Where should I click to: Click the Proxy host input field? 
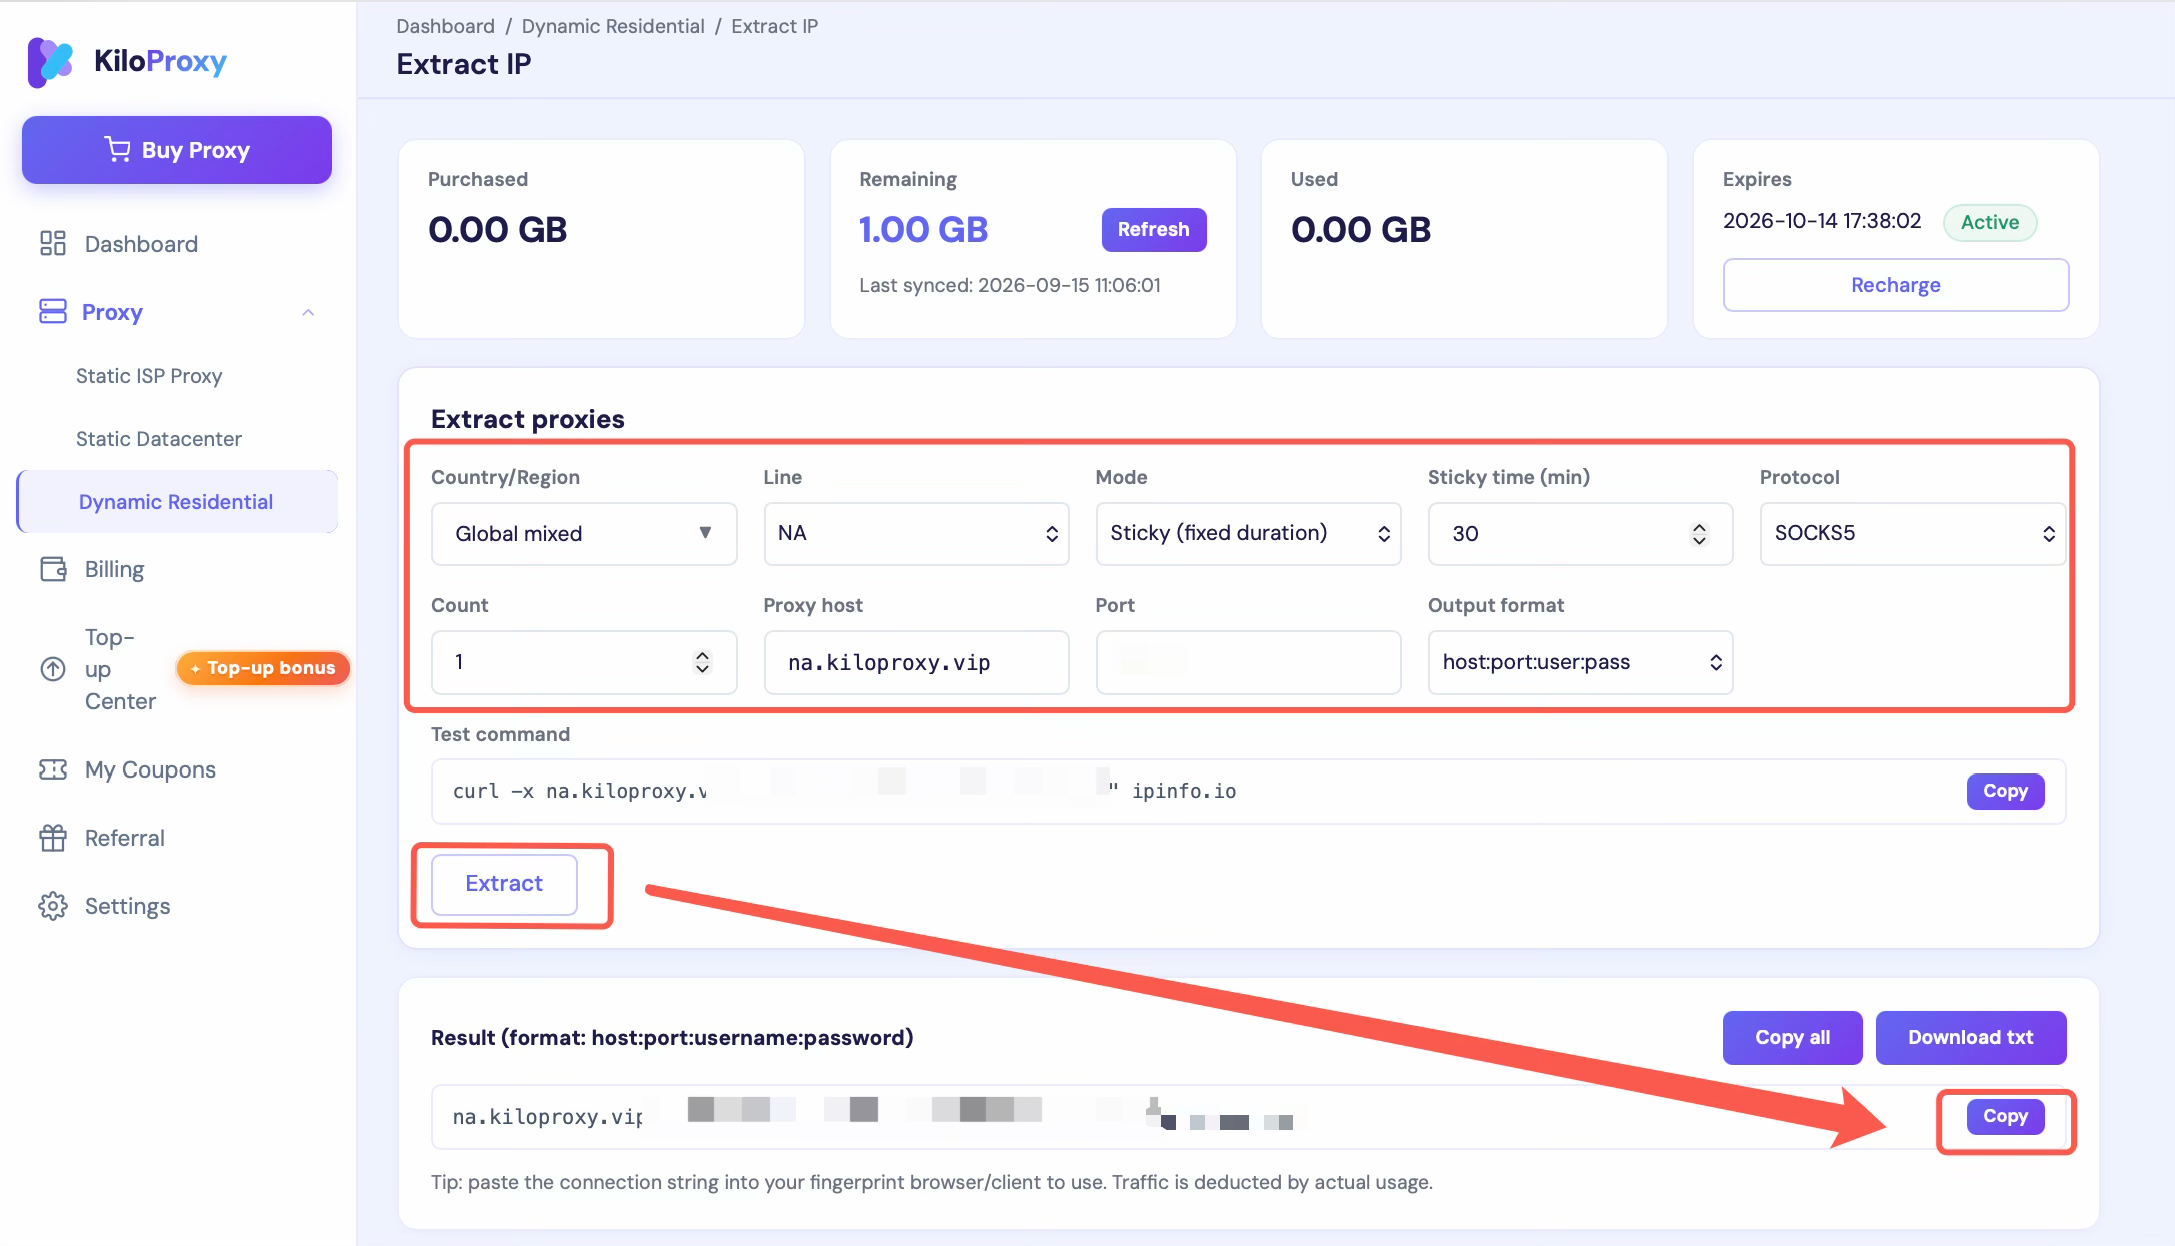(x=916, y=662)
